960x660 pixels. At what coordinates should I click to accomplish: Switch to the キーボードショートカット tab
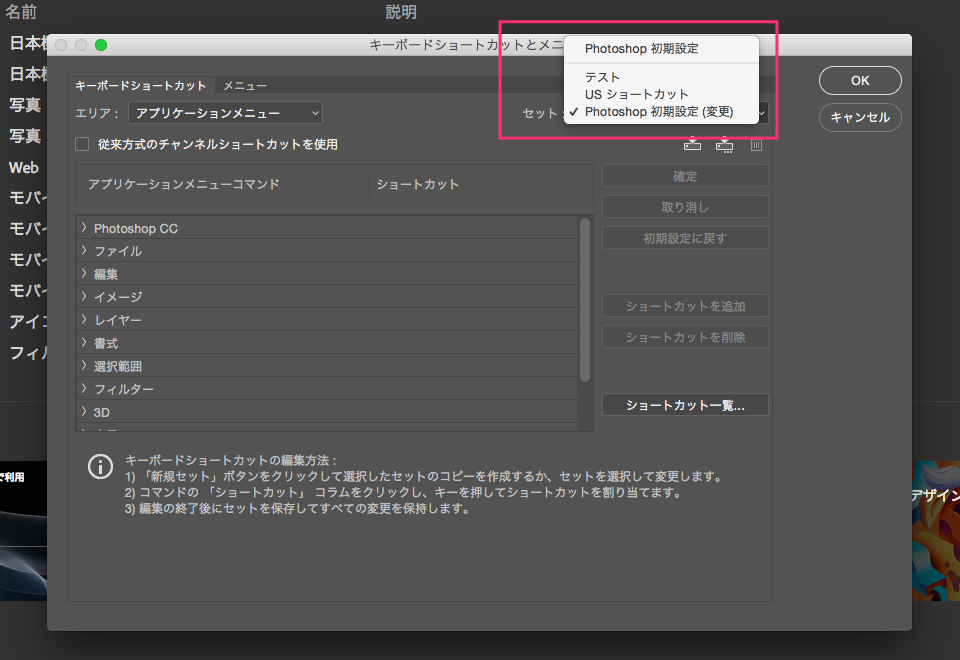pos(140,86)
